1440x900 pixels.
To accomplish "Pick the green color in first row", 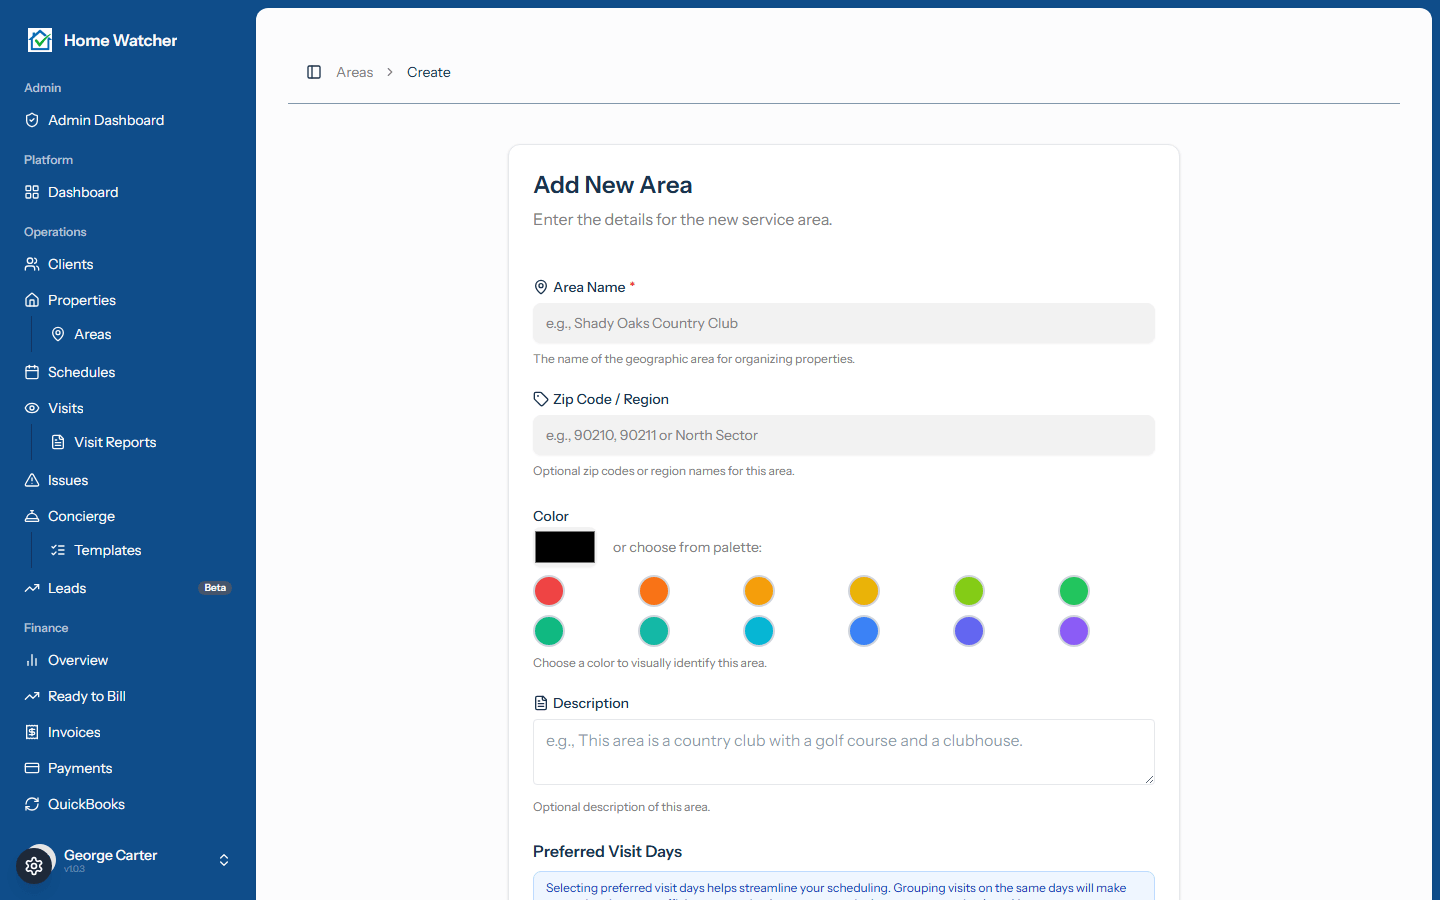I will (x=1074, y=591).
